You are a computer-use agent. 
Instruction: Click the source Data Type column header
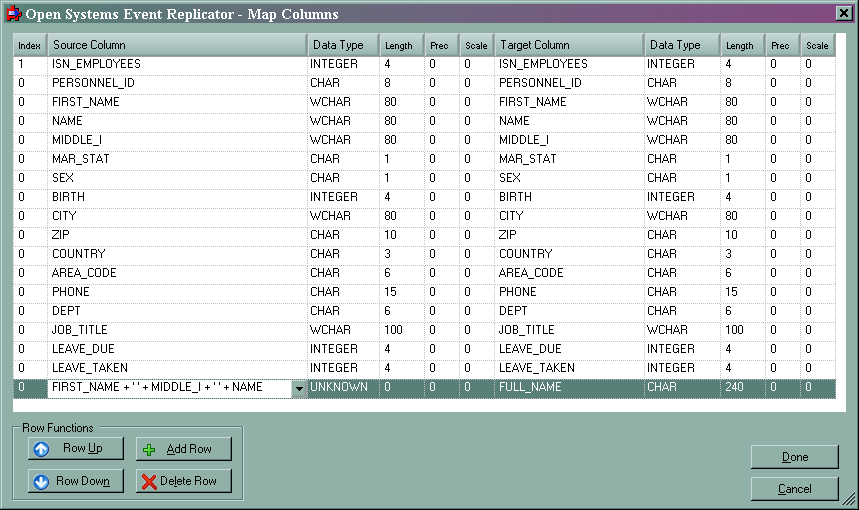pyautogui.click(x=343, y=45)
